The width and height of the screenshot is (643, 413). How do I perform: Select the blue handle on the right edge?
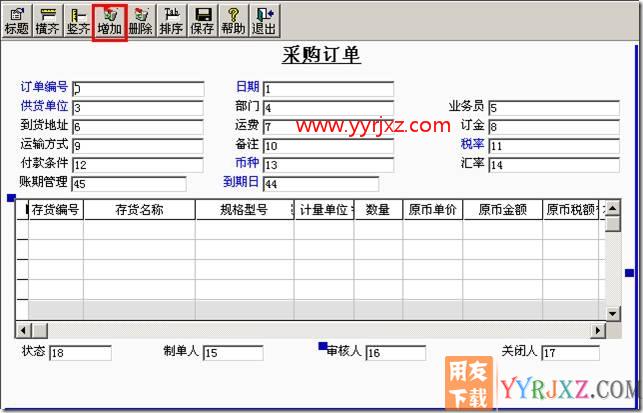point(629,273)
